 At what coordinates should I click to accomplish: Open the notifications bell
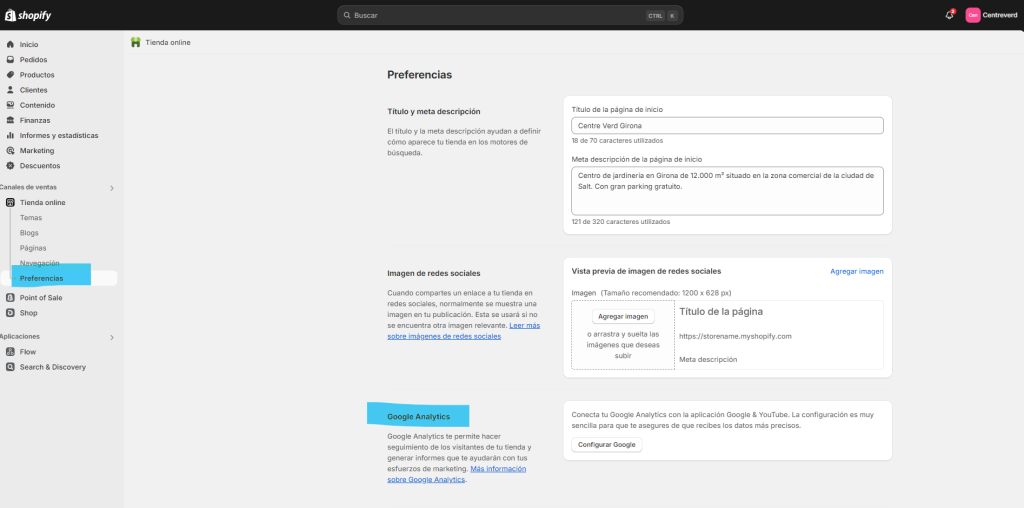949,15
